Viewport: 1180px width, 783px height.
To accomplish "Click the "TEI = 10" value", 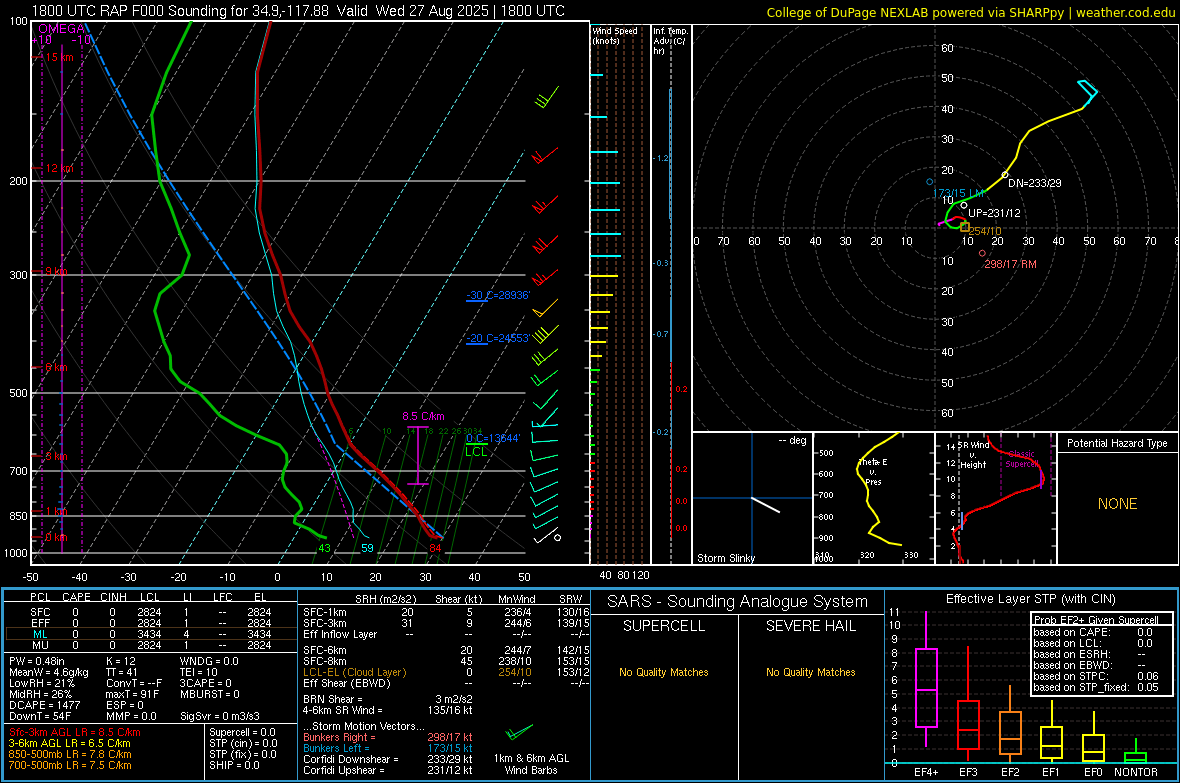I will tap(199, 672).
